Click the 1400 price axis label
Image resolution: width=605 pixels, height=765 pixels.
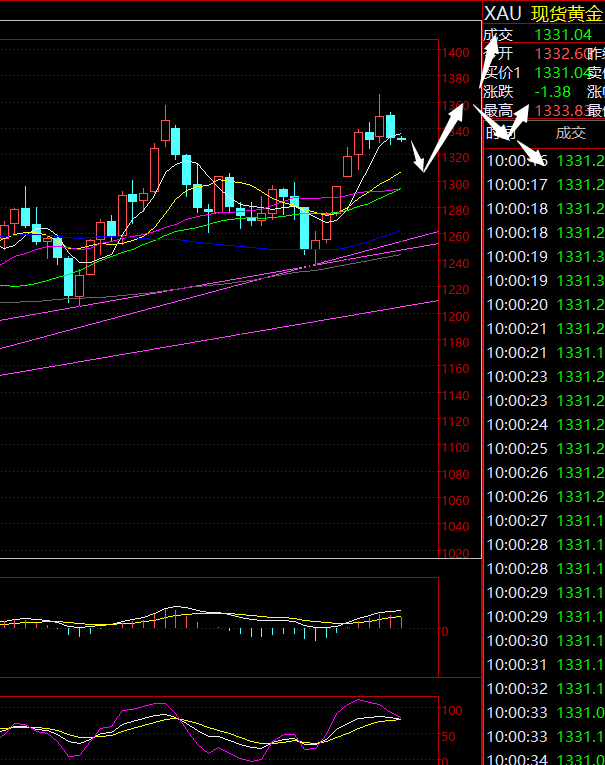[x=455, y=53]
